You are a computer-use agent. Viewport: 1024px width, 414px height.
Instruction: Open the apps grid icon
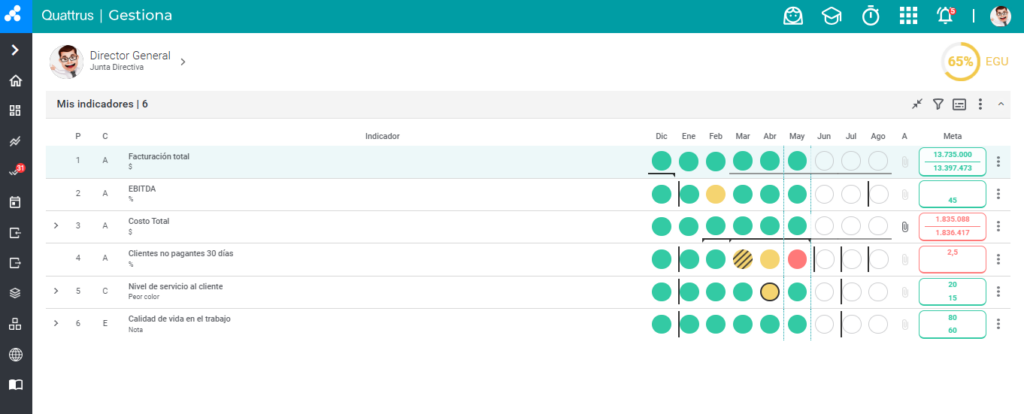pyautogui.click(x=908, y=16)
